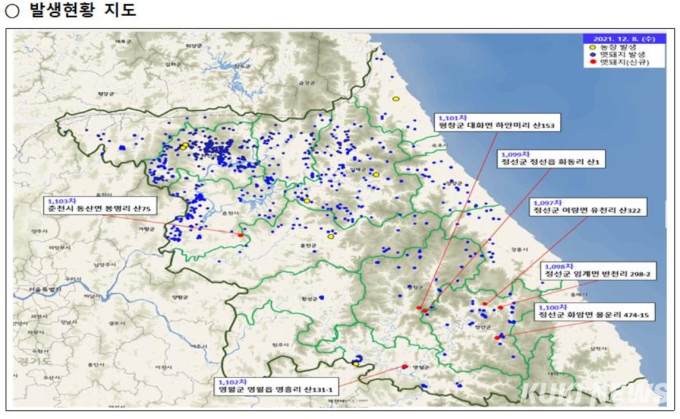The image size is (680, 419).
Task: Click the 영월군 map label
Action: pos(421,367)
